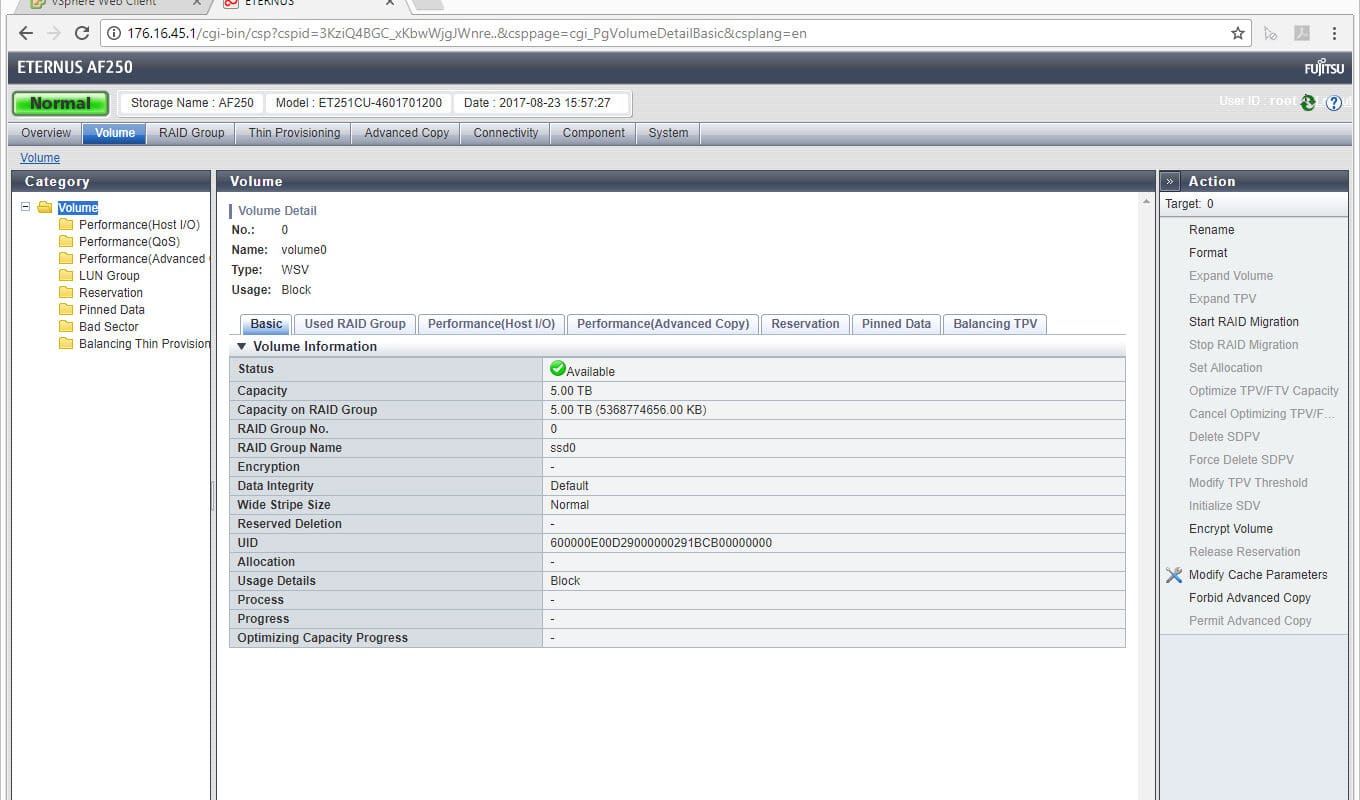Open the System tab
This screenshot has width=1360, height=800.
point(668,133)
